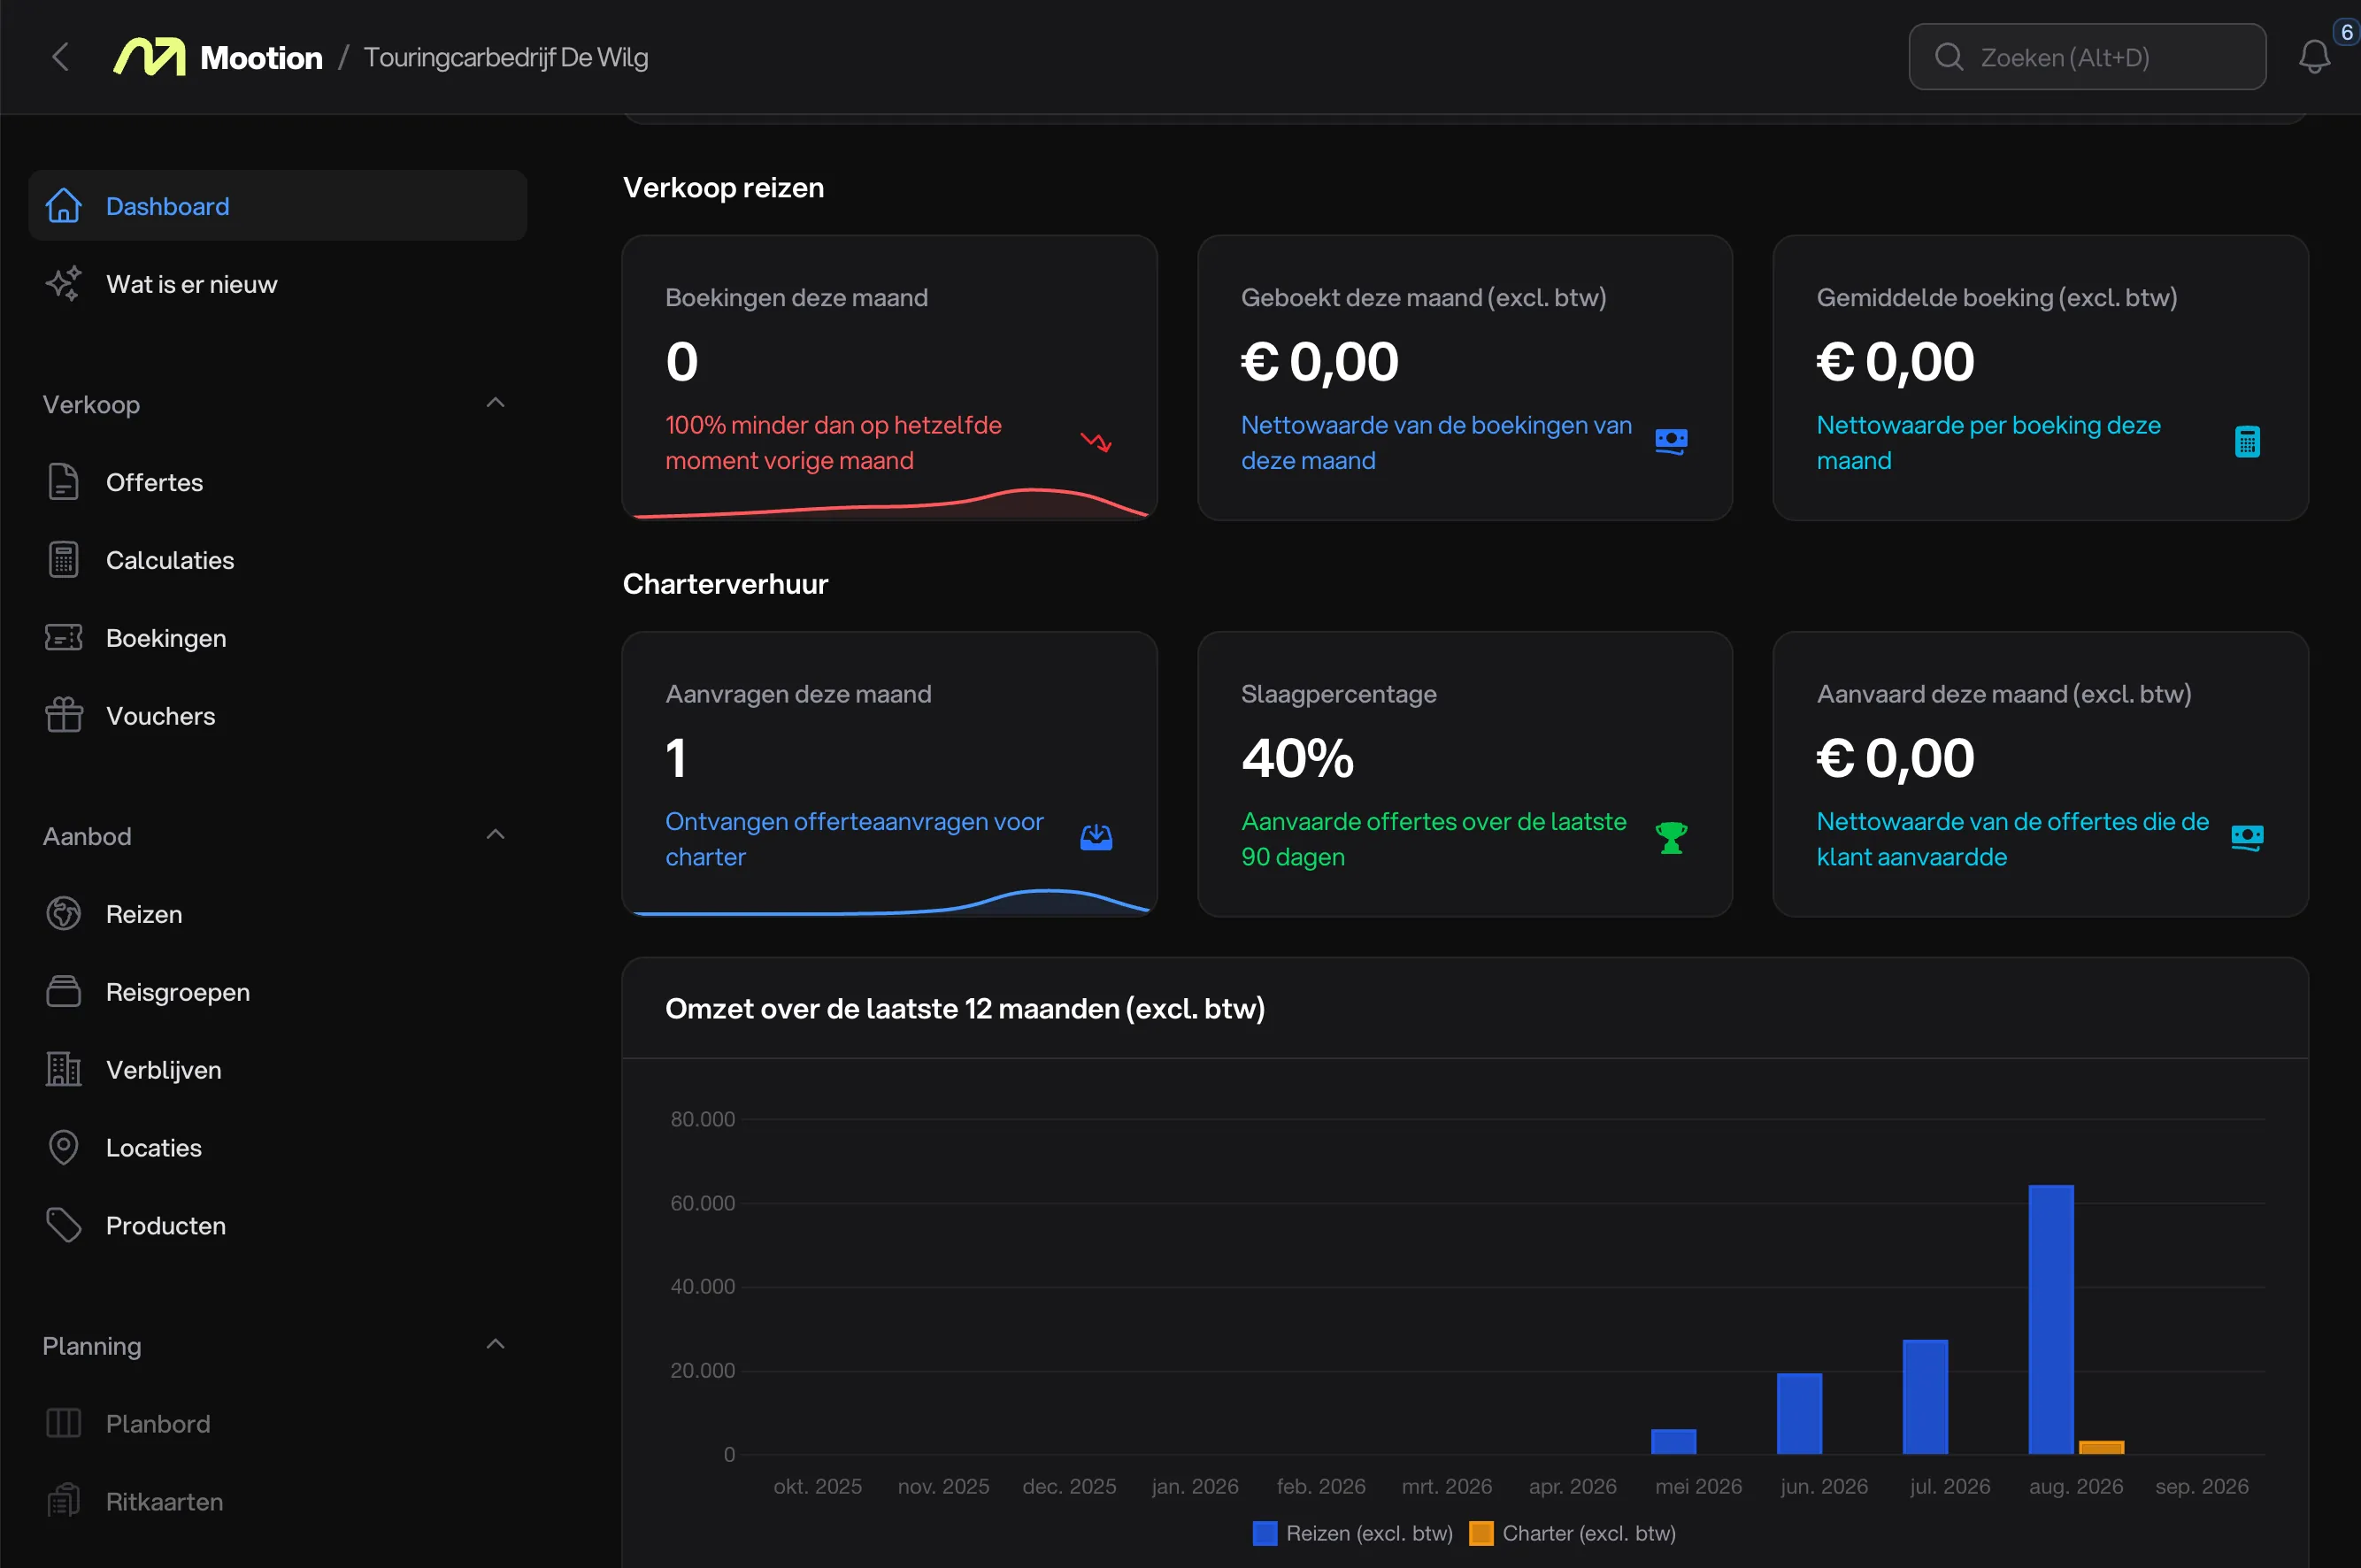Click the money icon in Aanvaard deze maand card
The image size is (2361, 1568).
pyautogui.click(x=2247, y=837)
